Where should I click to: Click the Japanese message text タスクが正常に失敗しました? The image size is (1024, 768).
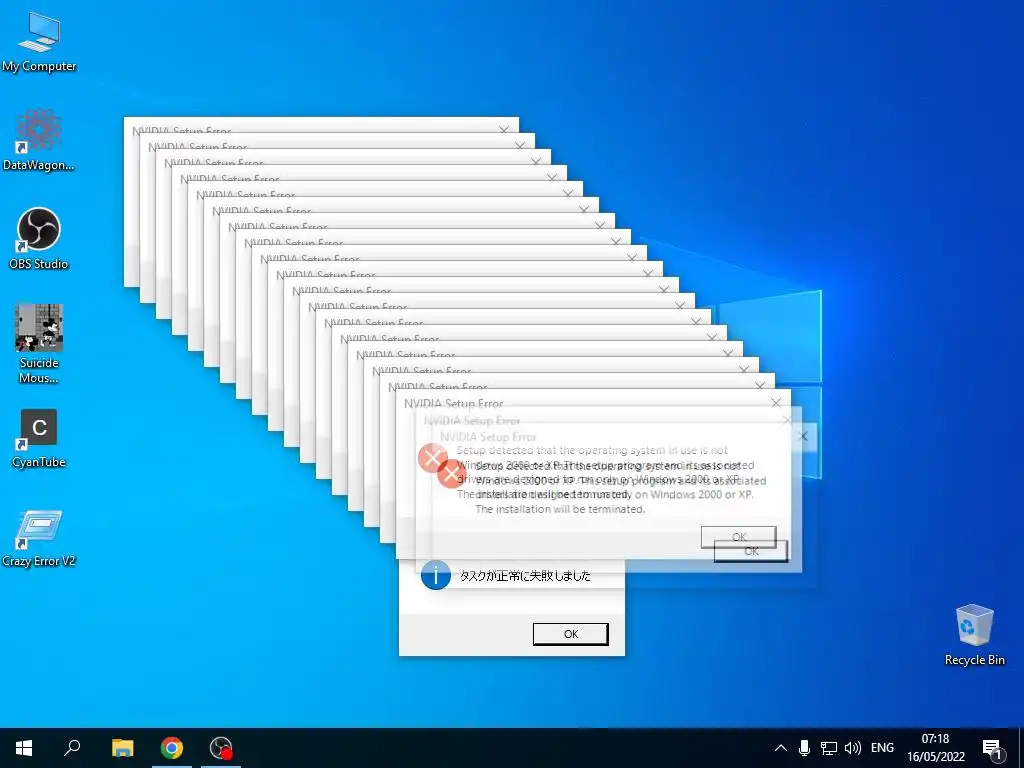point(525,576)
